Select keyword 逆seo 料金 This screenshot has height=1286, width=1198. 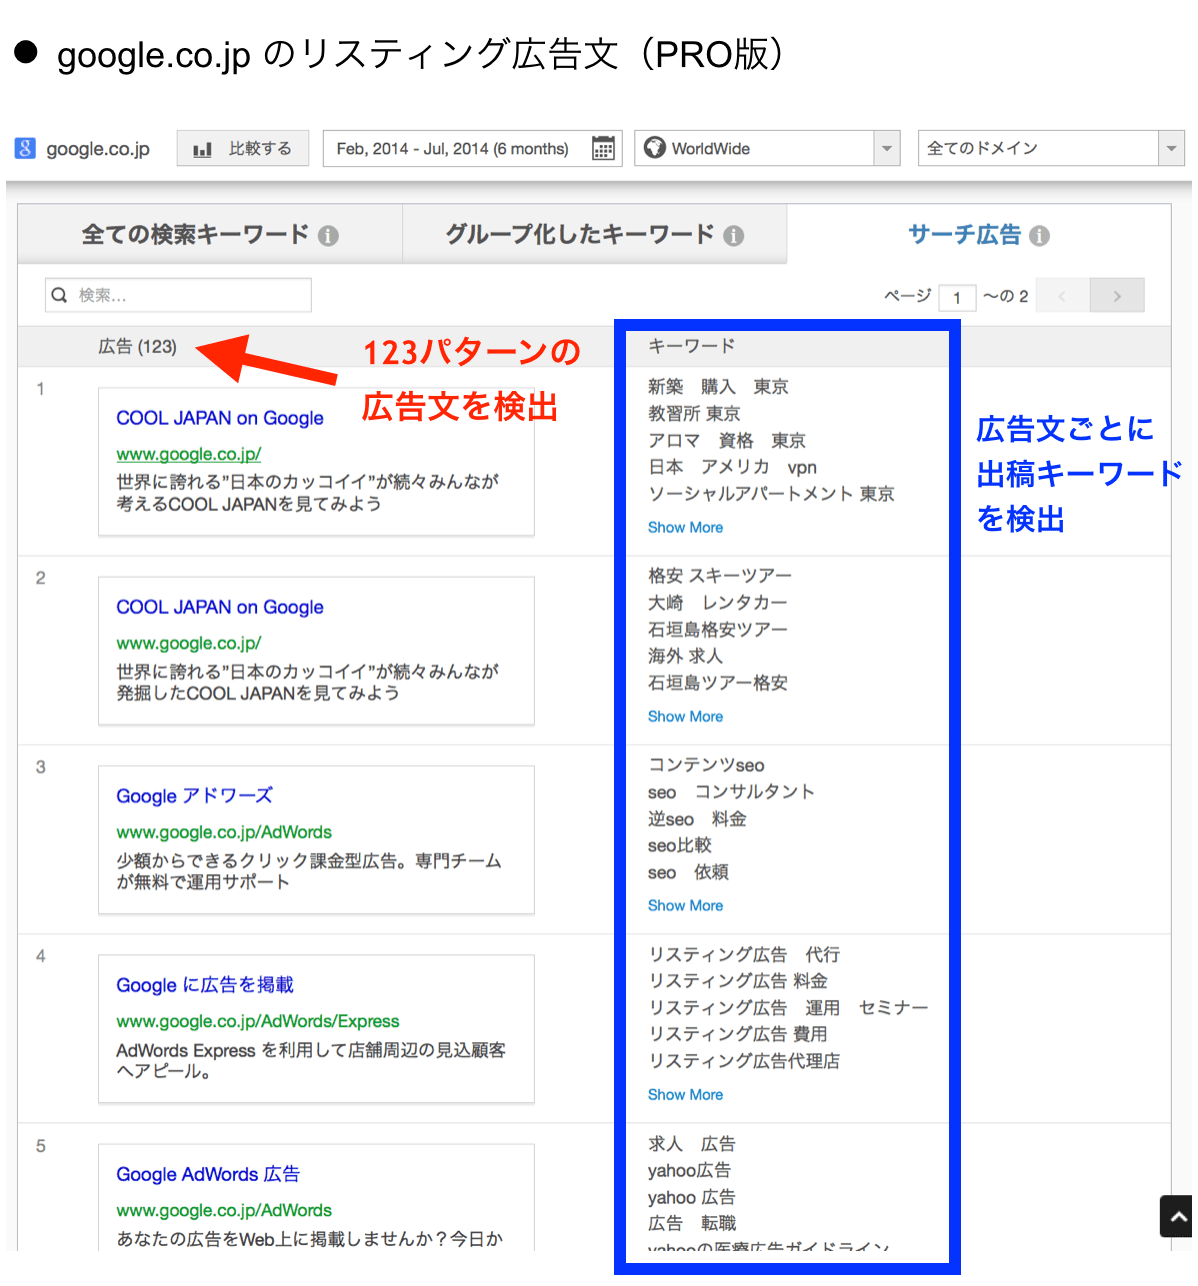click(x=697, y=819)
